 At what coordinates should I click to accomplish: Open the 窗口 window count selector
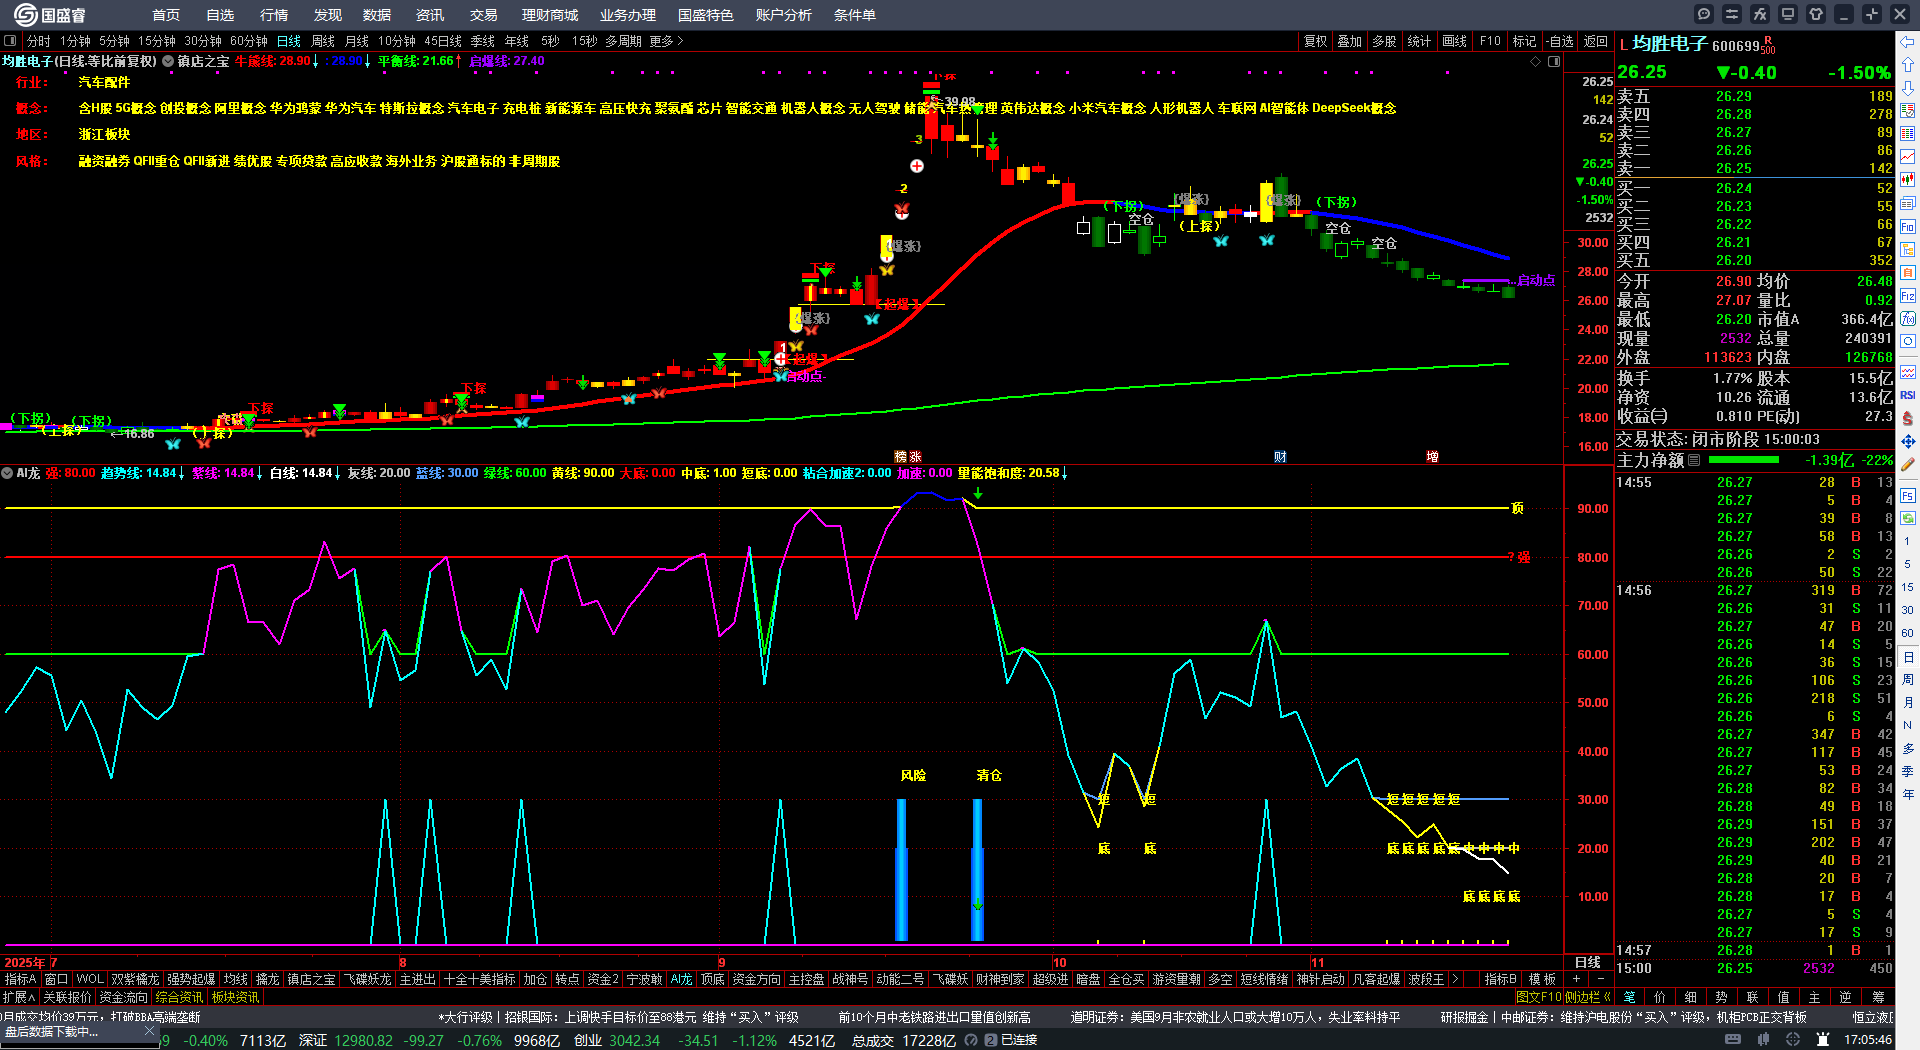click(56, 979)
